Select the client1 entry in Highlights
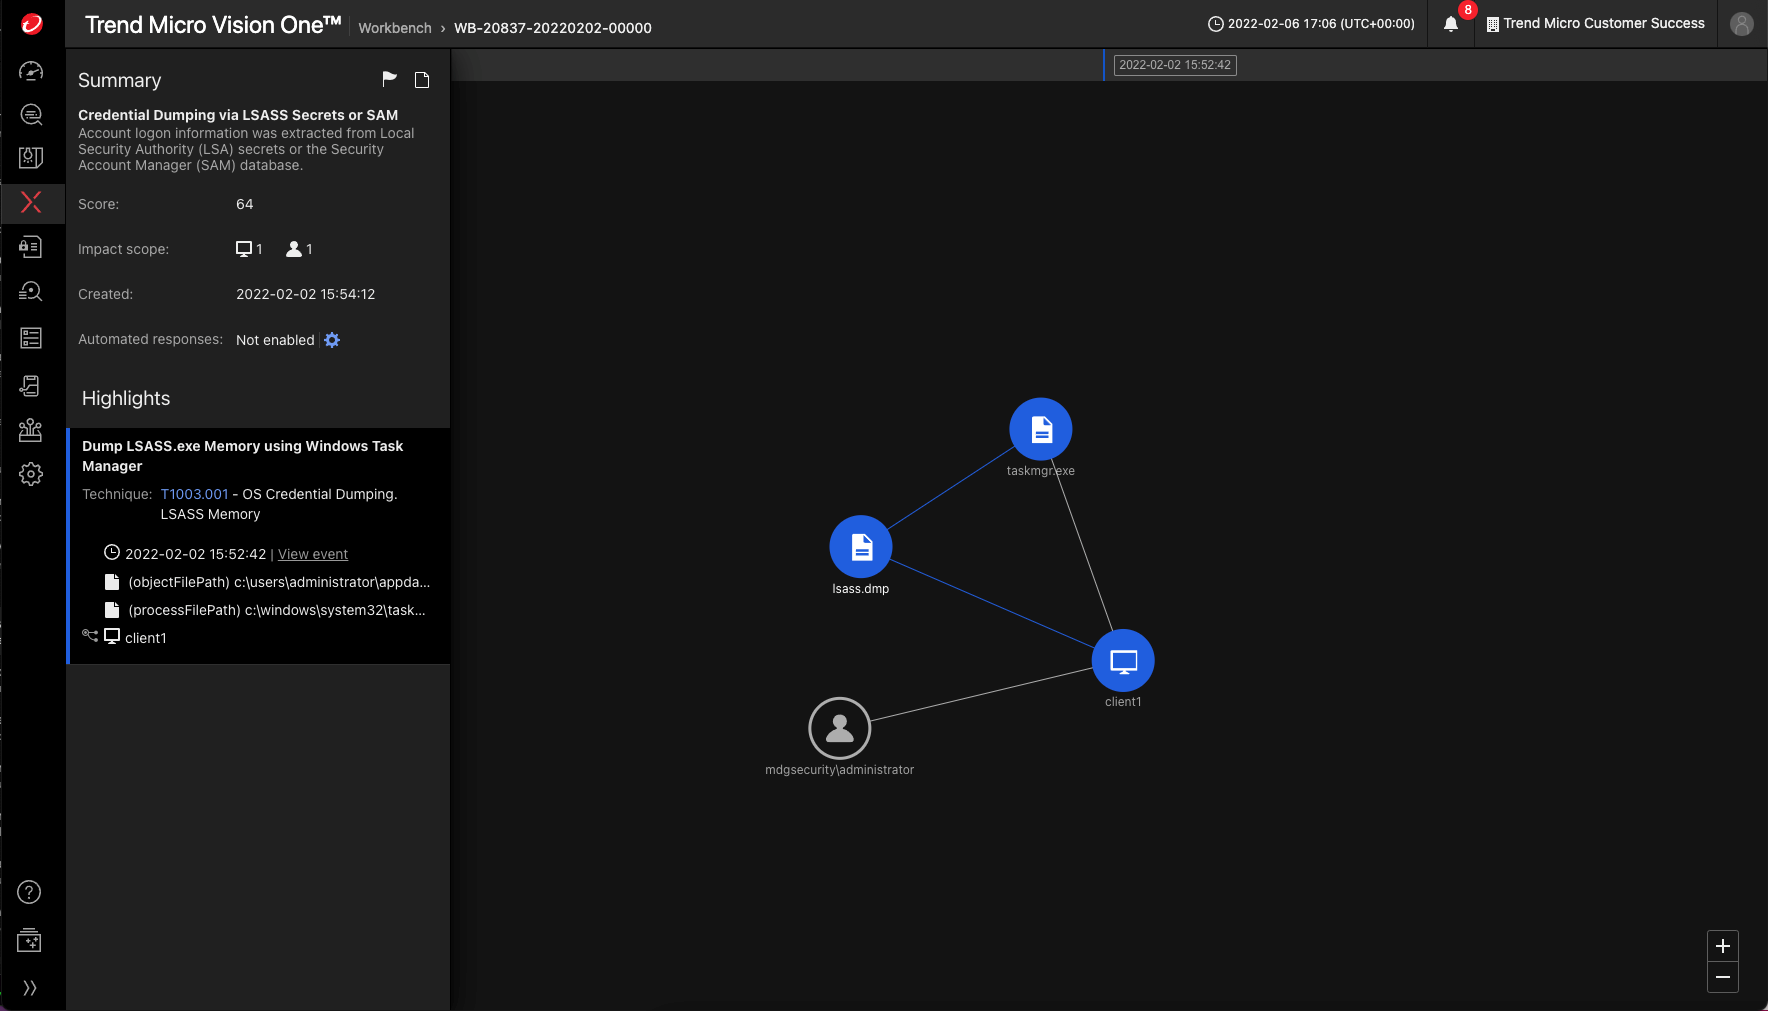 point(145,638)
